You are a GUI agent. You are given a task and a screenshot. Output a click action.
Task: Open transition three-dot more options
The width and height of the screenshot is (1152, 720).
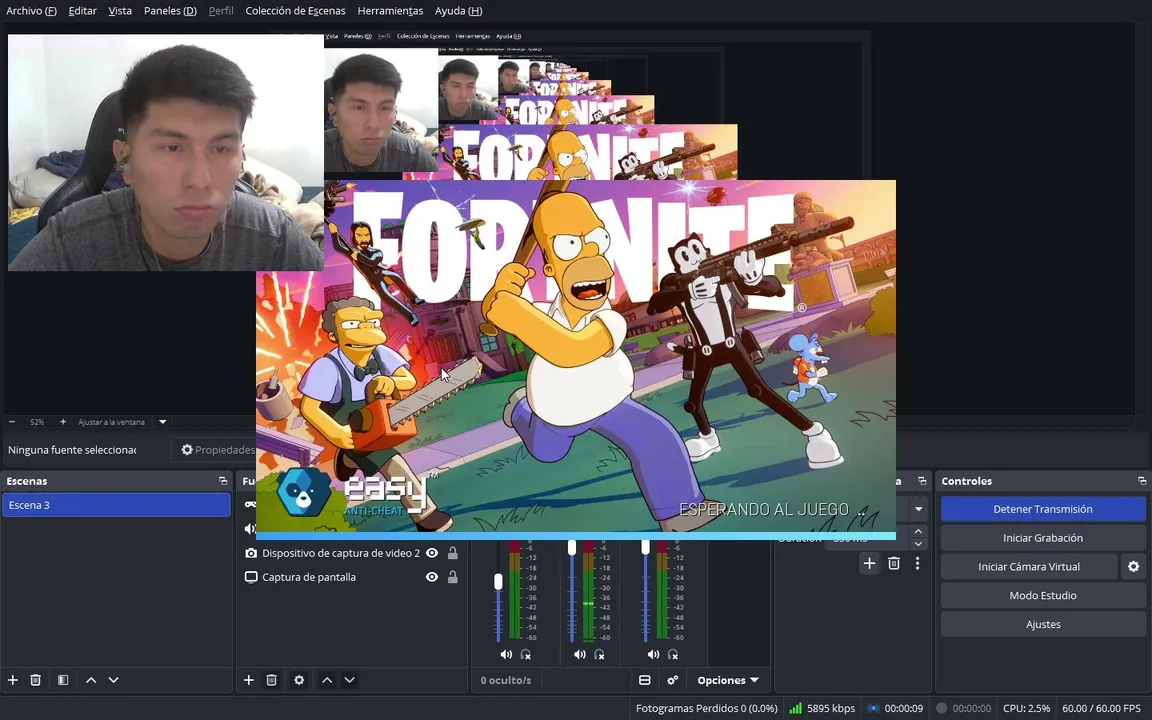coord(917,564)
